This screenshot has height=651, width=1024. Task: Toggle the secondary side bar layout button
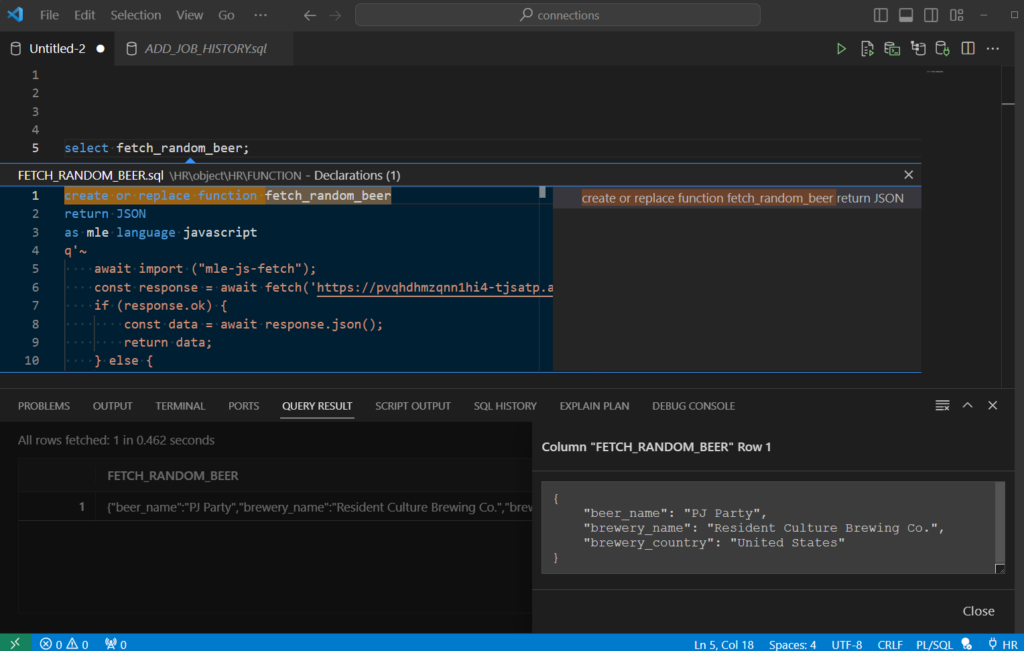[931, 15]
